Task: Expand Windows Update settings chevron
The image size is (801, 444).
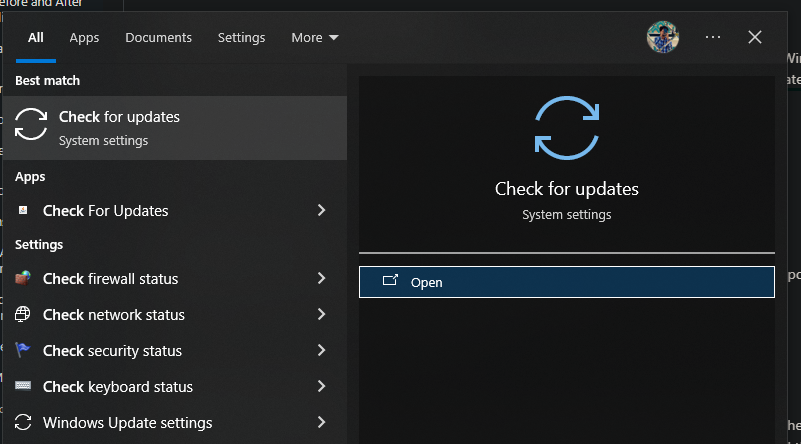Action: 321,423
